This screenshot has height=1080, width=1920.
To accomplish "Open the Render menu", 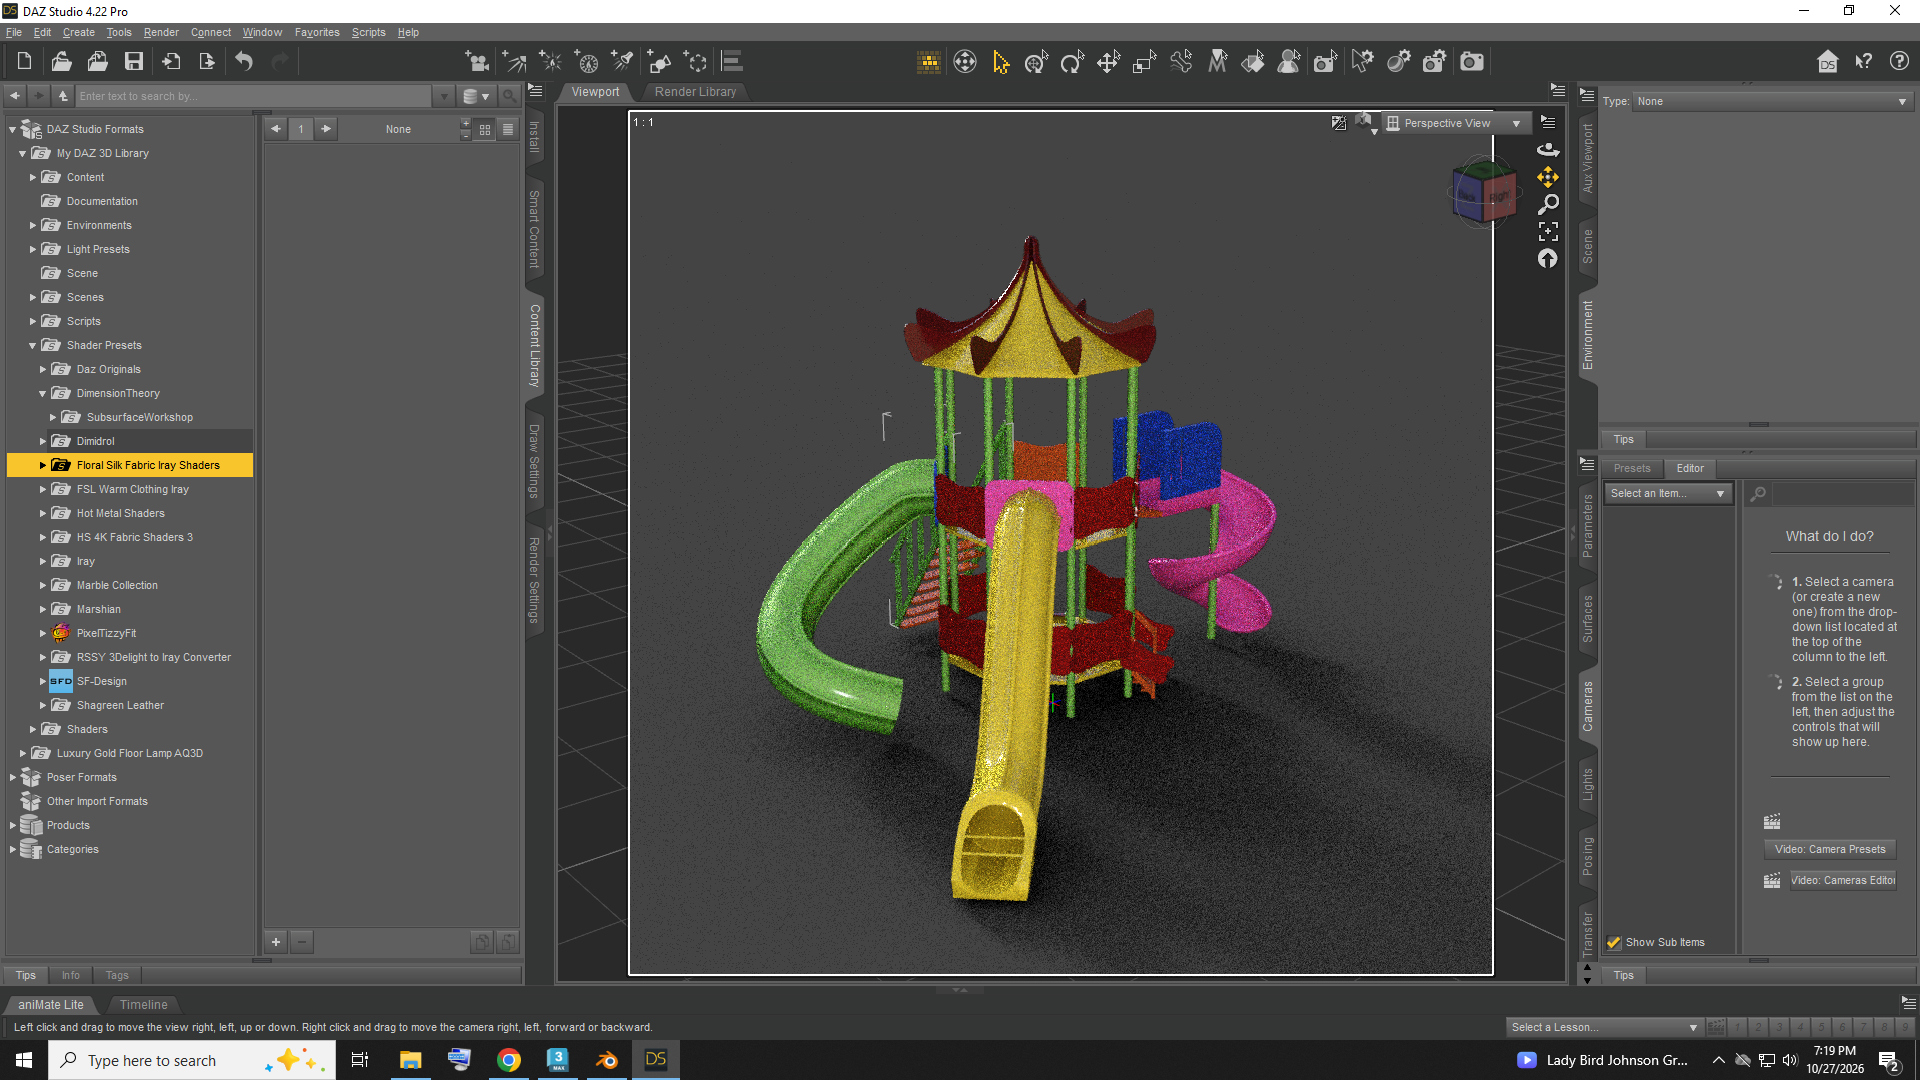I will point(161,32).
